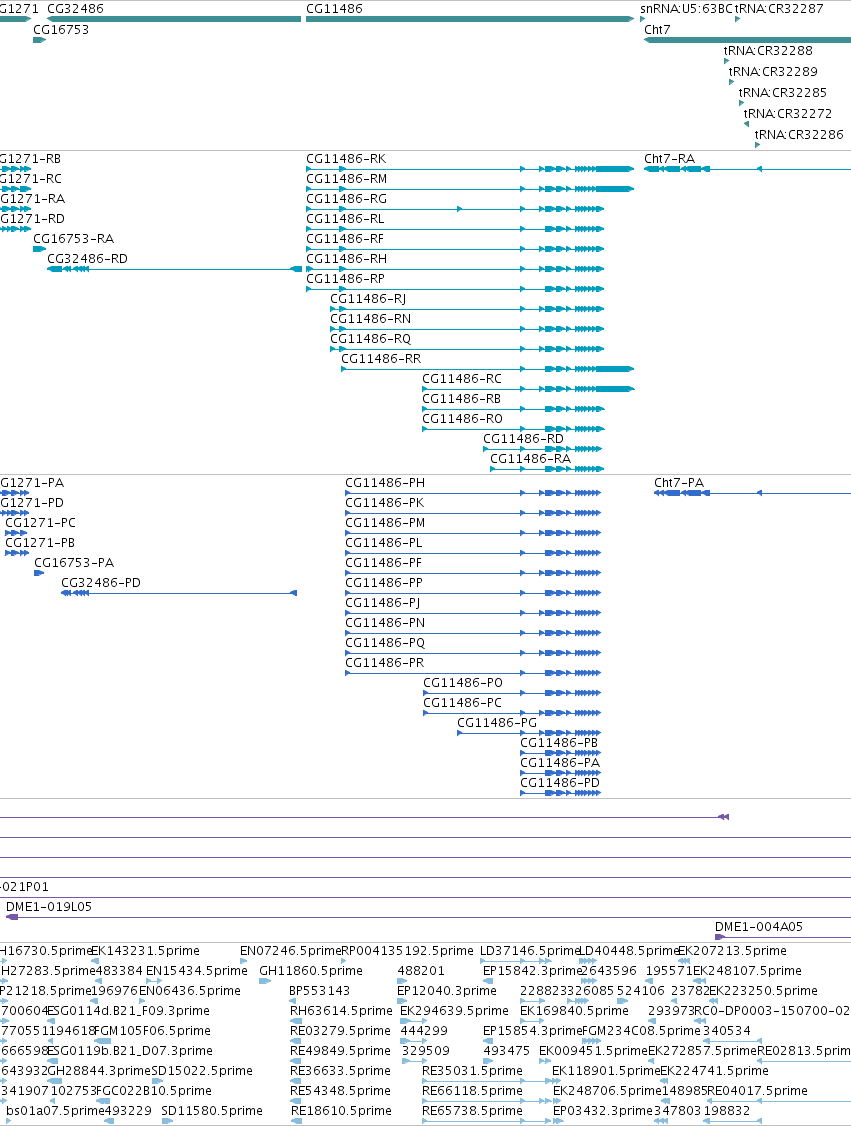
Task: Select the CG11486-PH protein label
Action: [x=385, y=483]
